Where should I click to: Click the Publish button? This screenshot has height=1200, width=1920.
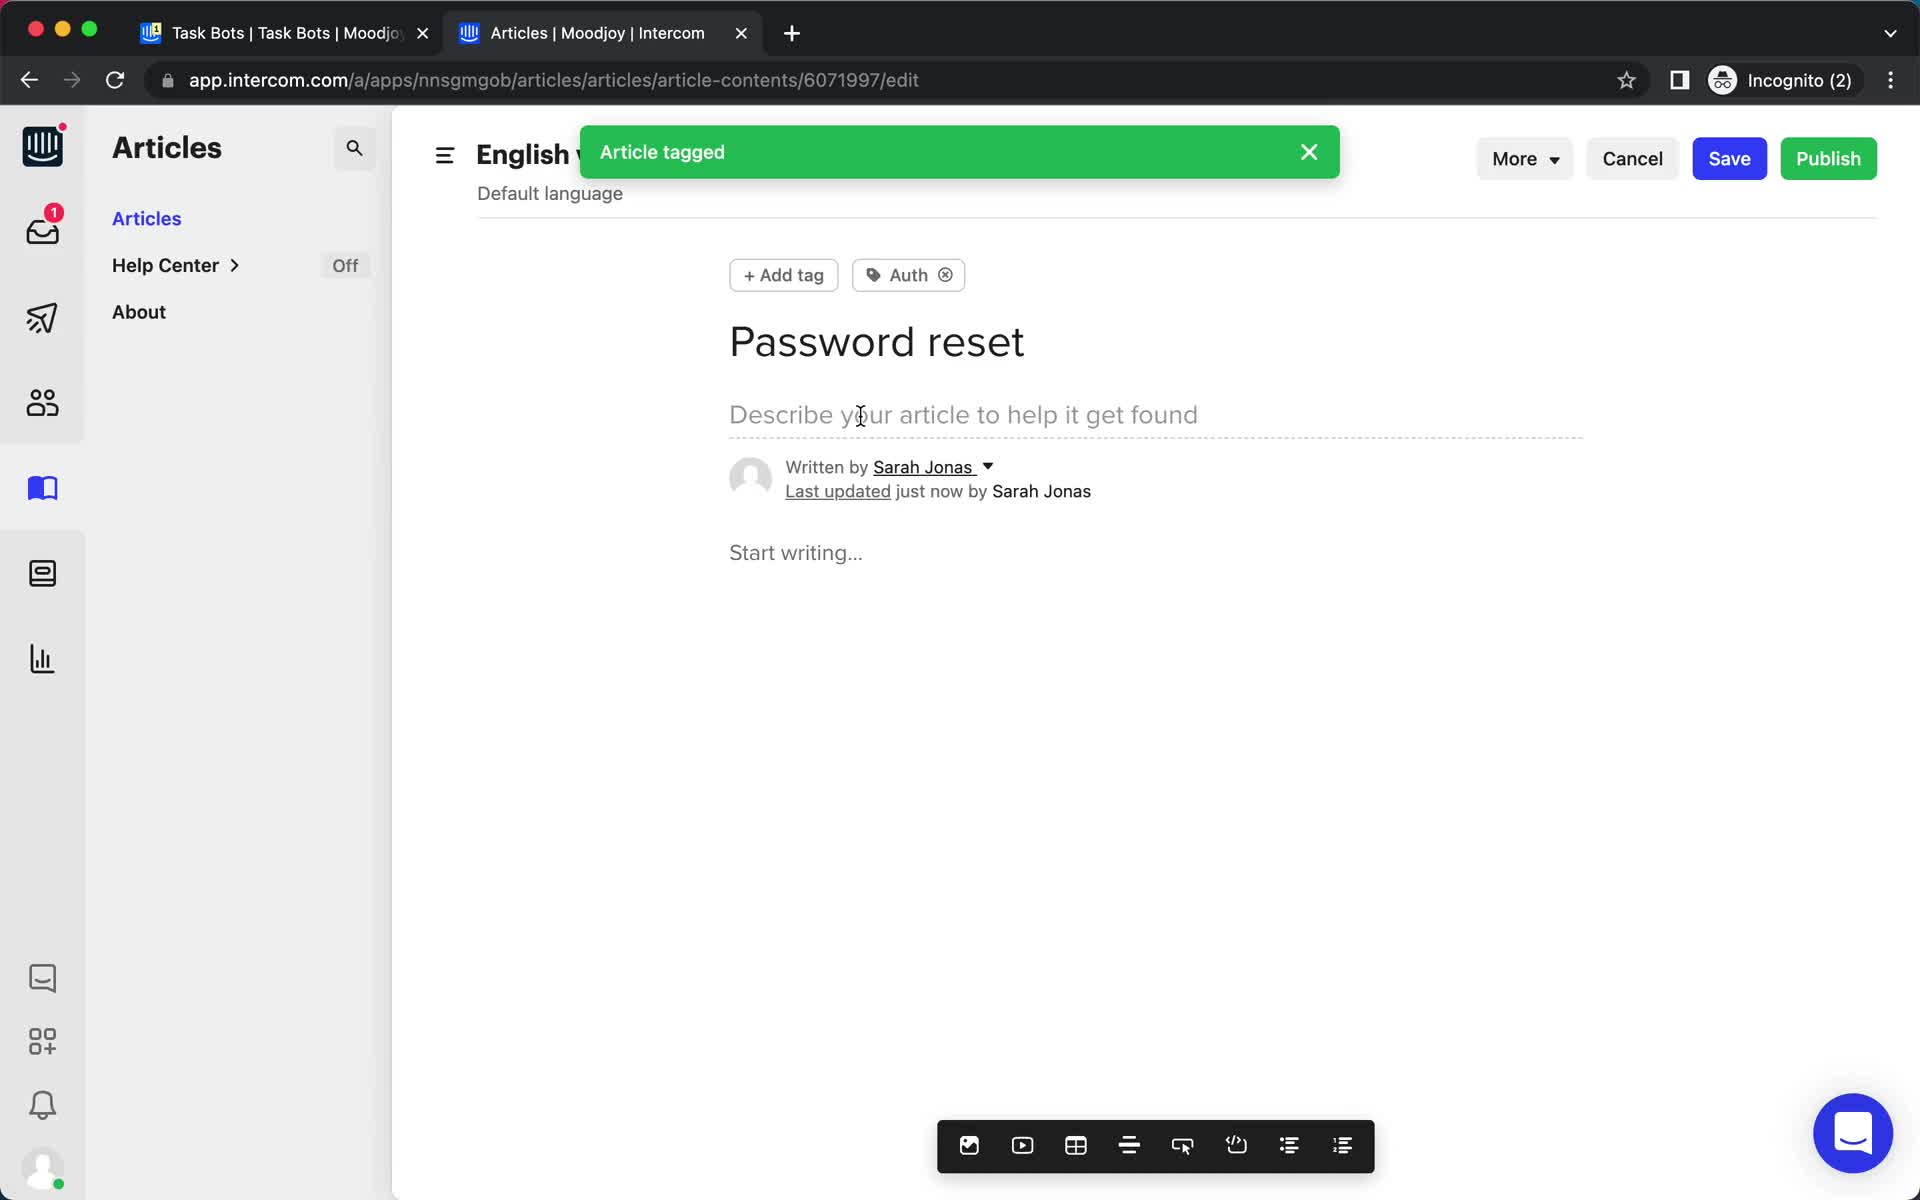point(1827,158)
